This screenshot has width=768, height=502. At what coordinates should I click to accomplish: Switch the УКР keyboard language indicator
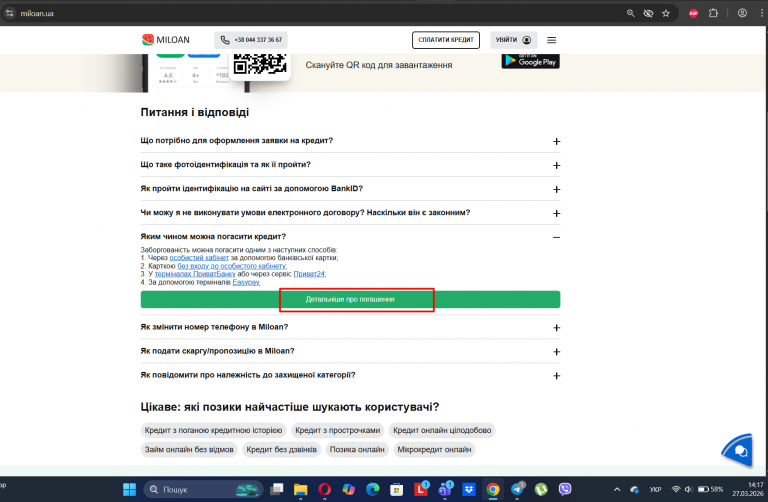[655, 489]
